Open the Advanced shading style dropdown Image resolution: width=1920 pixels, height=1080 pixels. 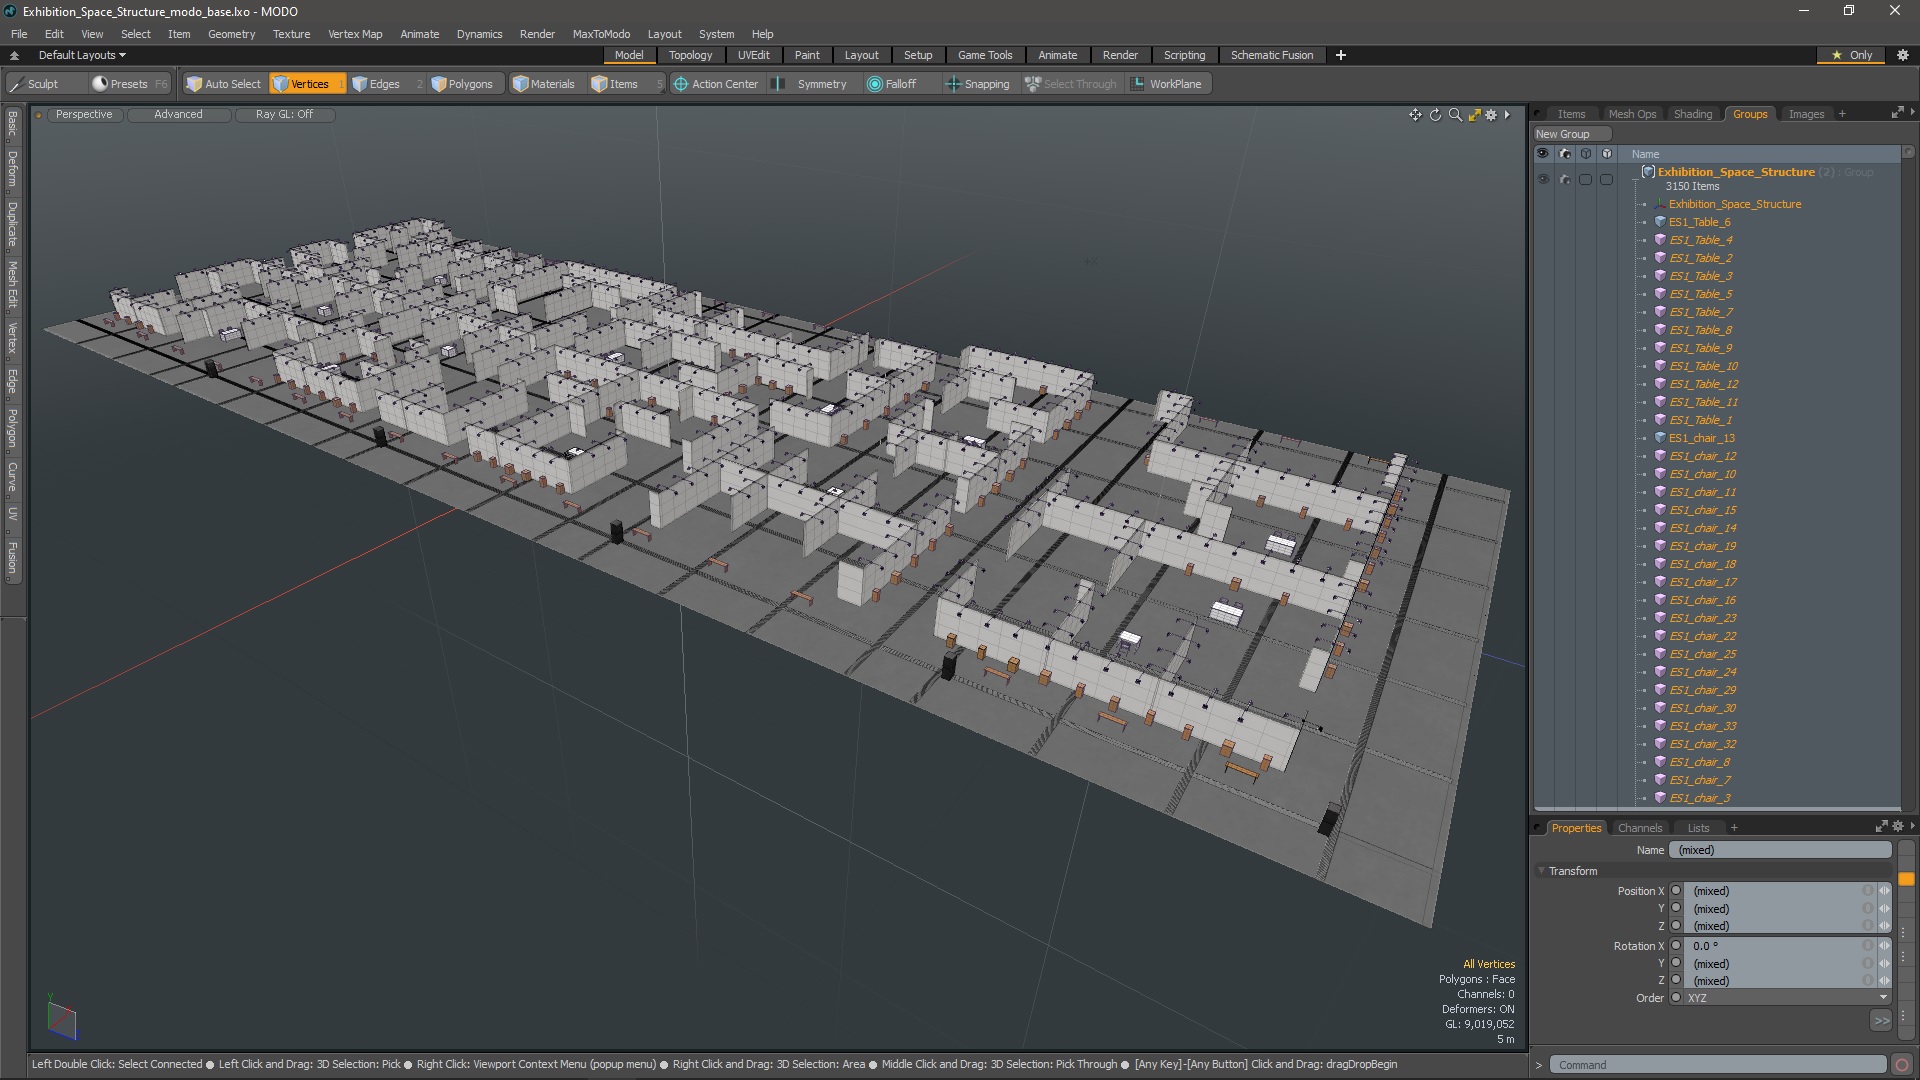178,115
